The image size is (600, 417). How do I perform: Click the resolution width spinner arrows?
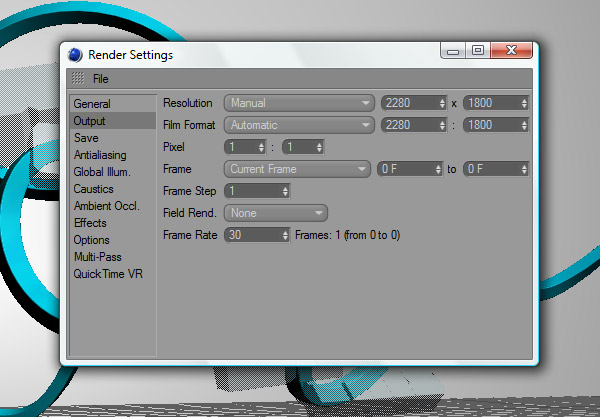click(x=442, y=103)
